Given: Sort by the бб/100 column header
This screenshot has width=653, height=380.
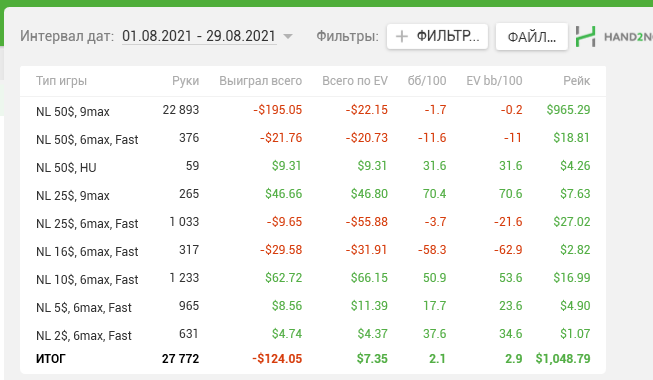Looking at the screenshot, I should 426,80.
